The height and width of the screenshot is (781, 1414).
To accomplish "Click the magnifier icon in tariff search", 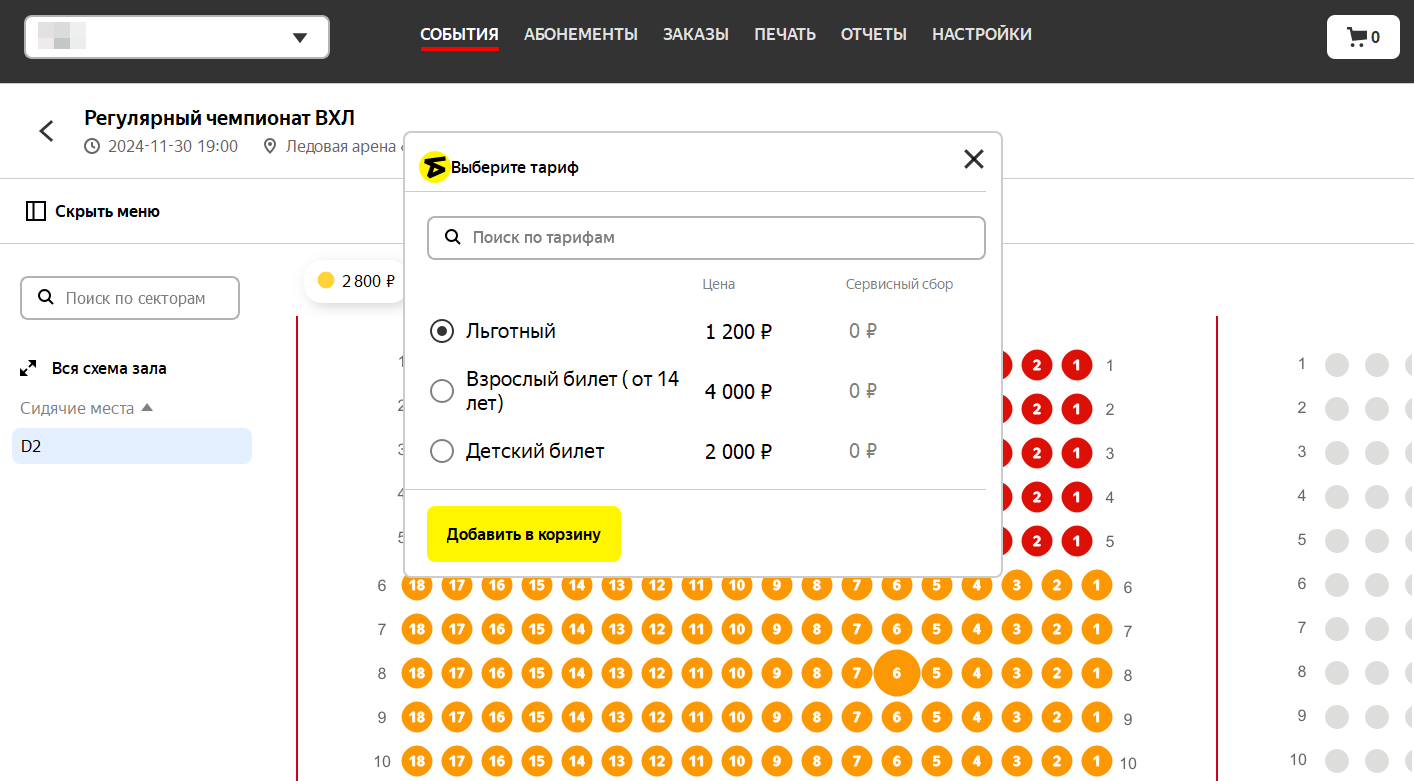I will pyautogui.click(x=453, y=237).
